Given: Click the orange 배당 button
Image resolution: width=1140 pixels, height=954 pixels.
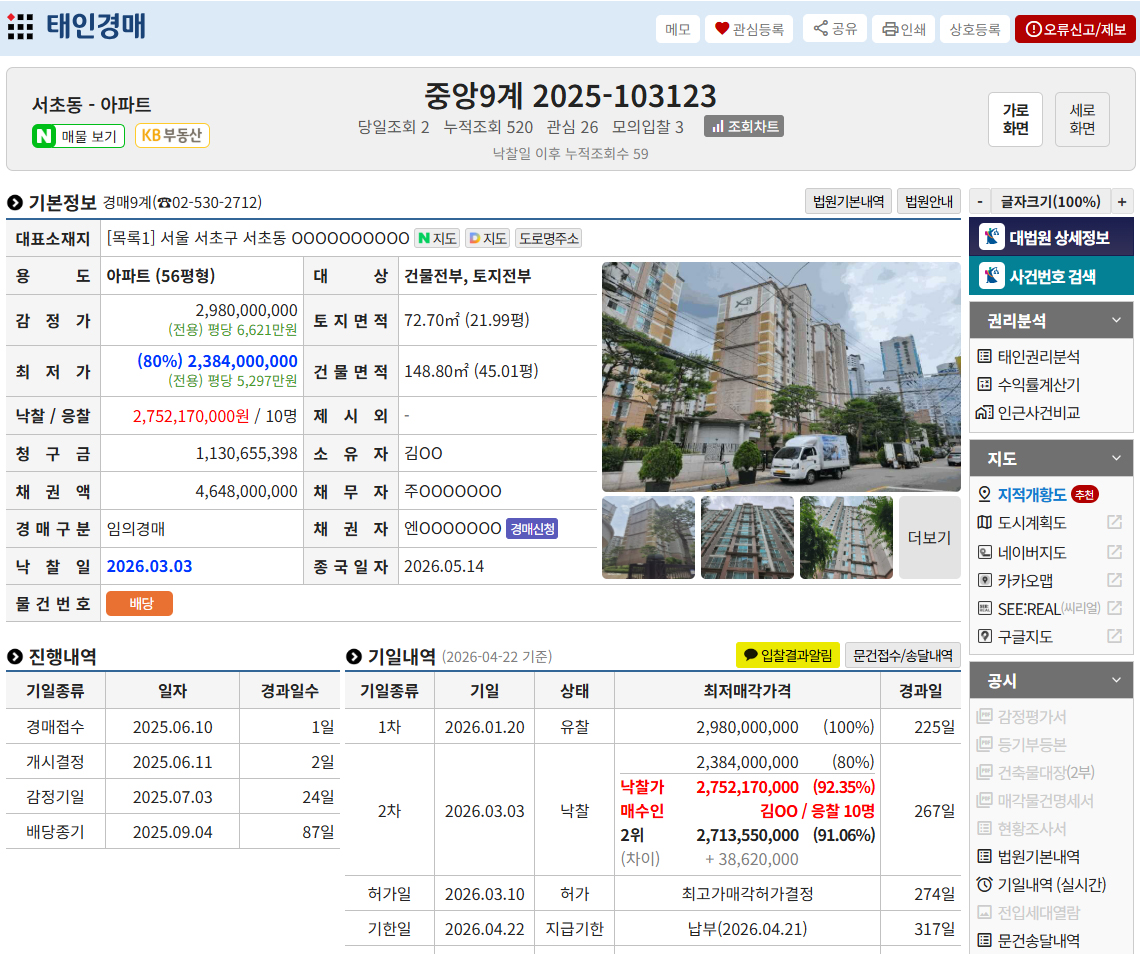Looking at the screenshot, I should click(x=140, y=604).
